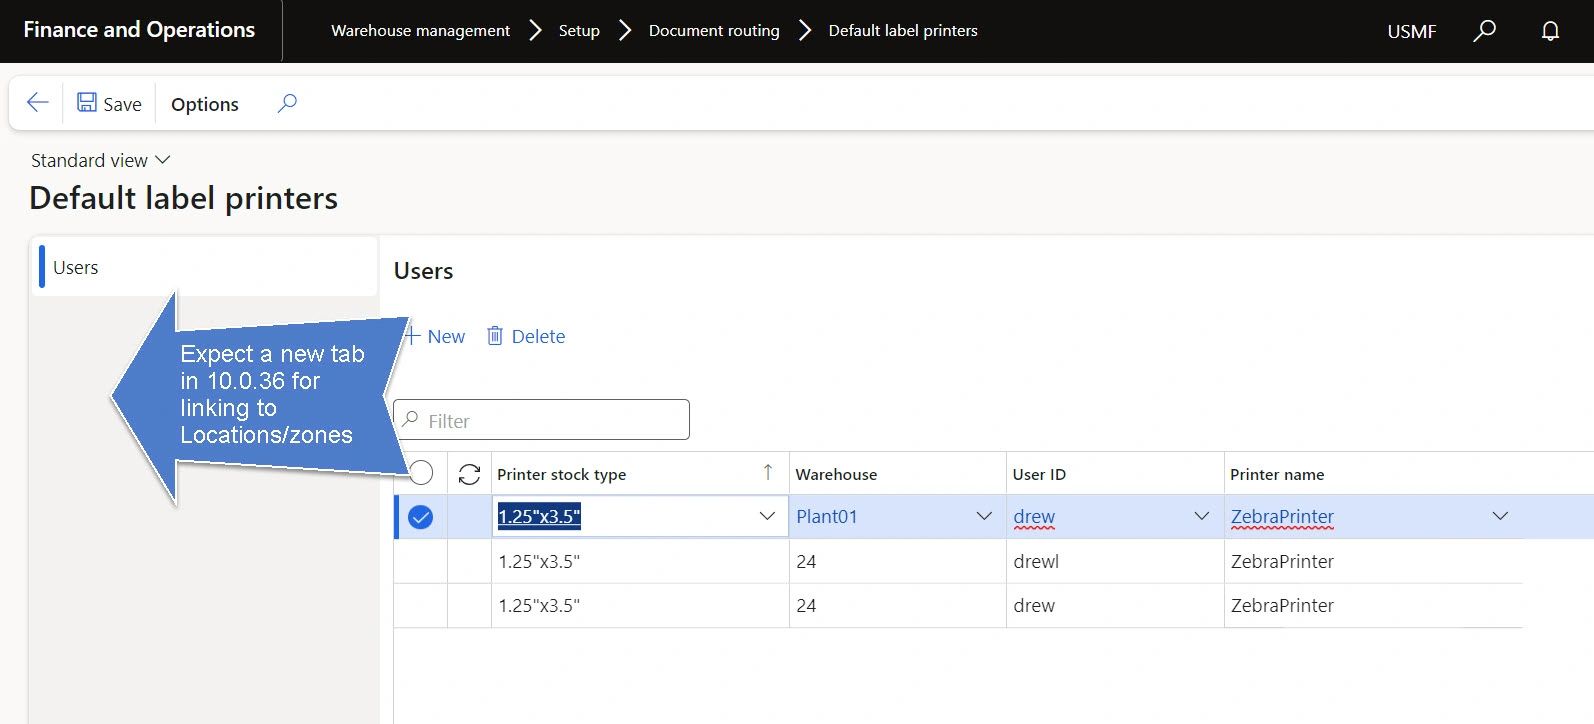Open the Options menu

pyautogui.click(x=205, y=104)
